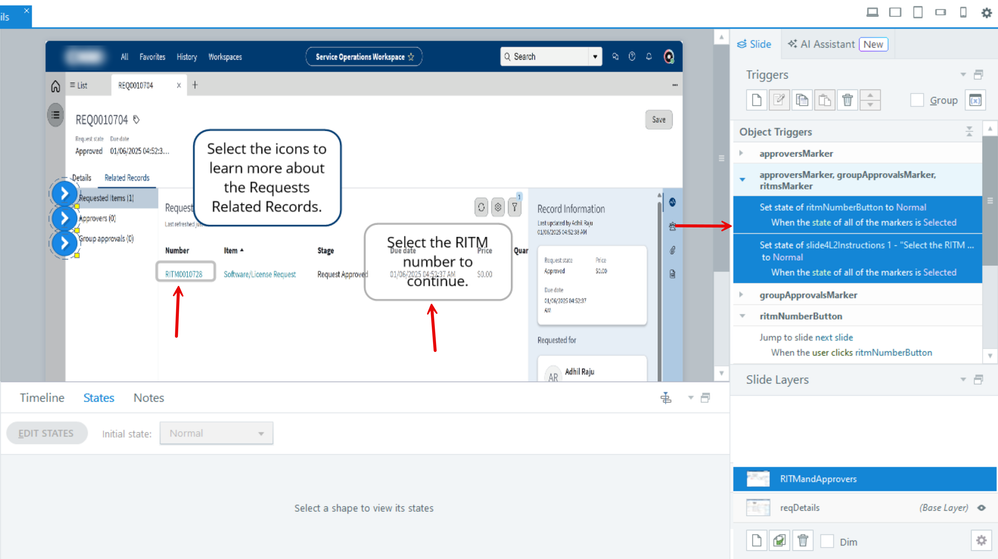This screenshot has height=559, width=998.
Task: Add a new slide layer
Action: (x=756, y=541)
